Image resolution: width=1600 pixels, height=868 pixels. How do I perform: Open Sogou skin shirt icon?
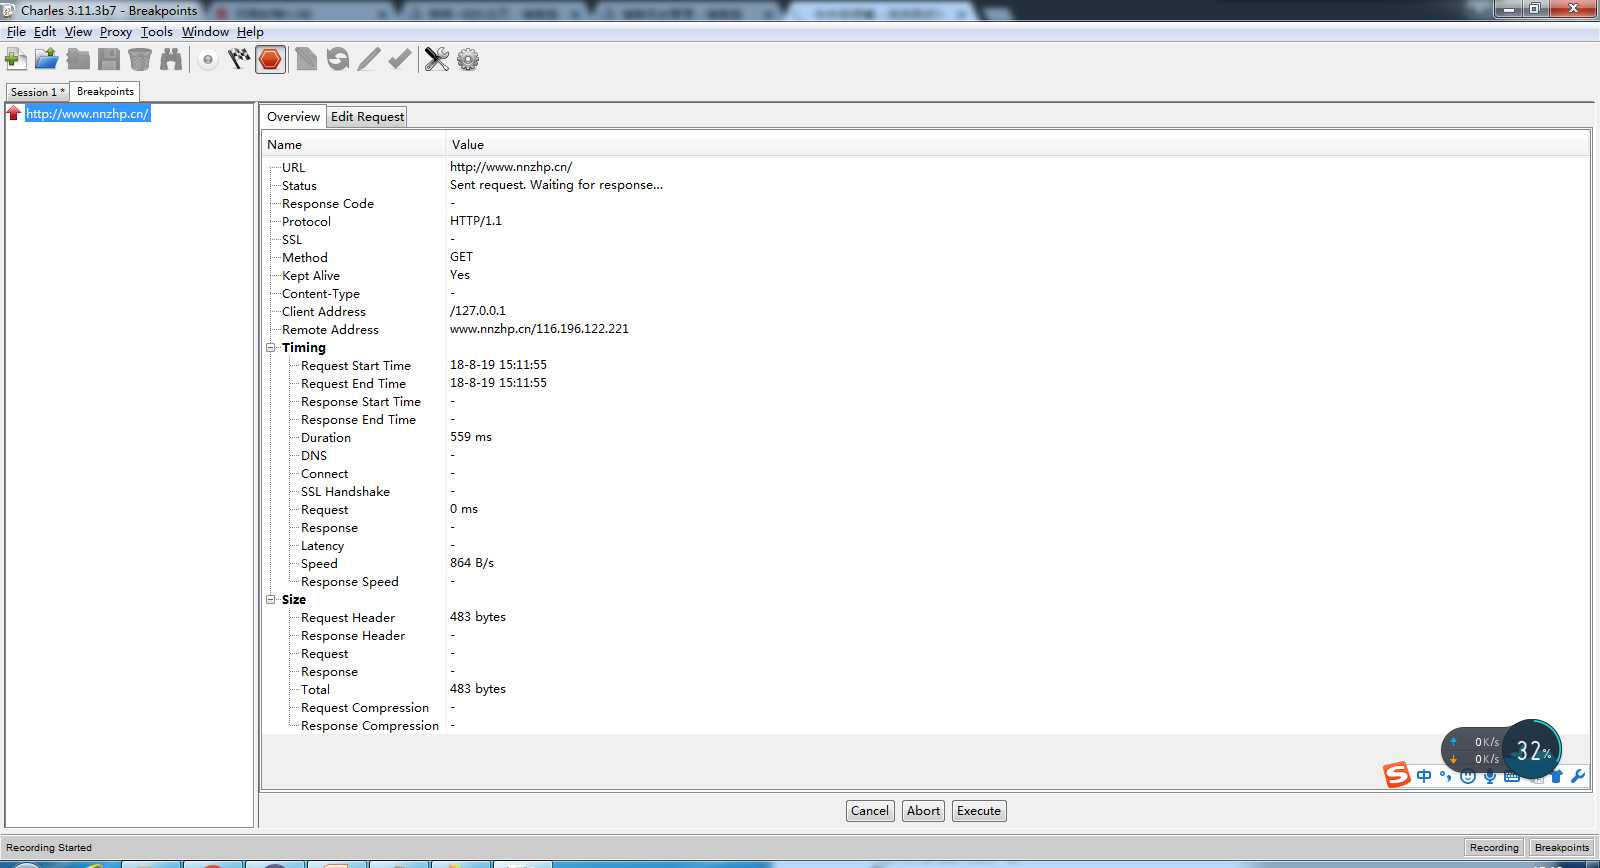point(1556,776)
